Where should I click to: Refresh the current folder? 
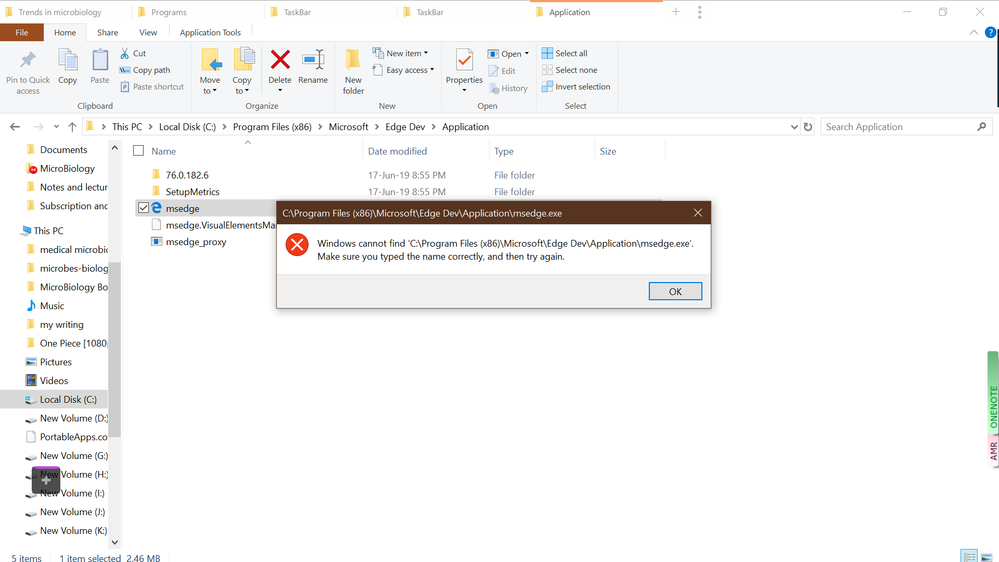pyautogui.click(x=808, y=127)
